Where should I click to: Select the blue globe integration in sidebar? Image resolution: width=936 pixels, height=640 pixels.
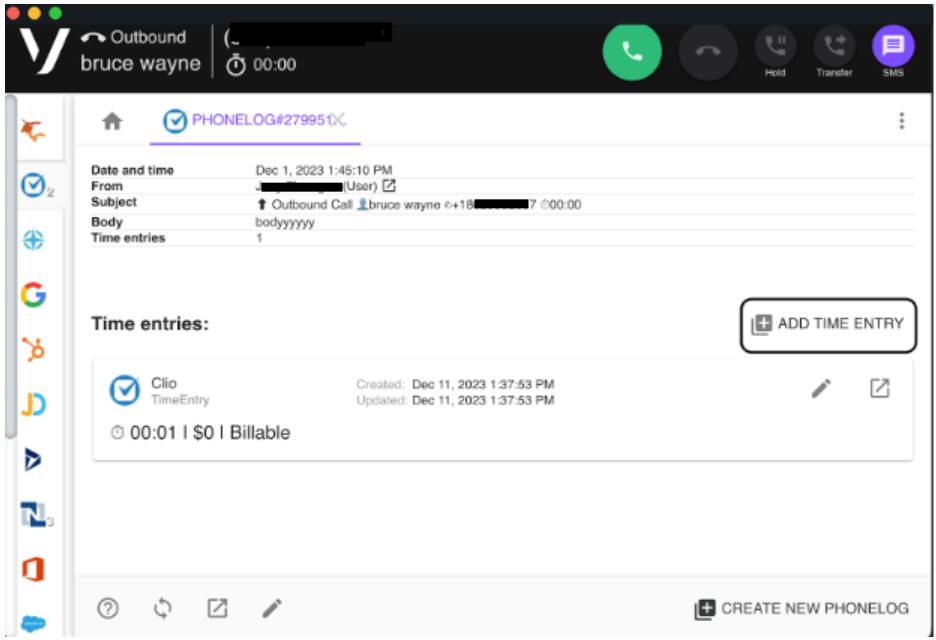tap(33, 240)
